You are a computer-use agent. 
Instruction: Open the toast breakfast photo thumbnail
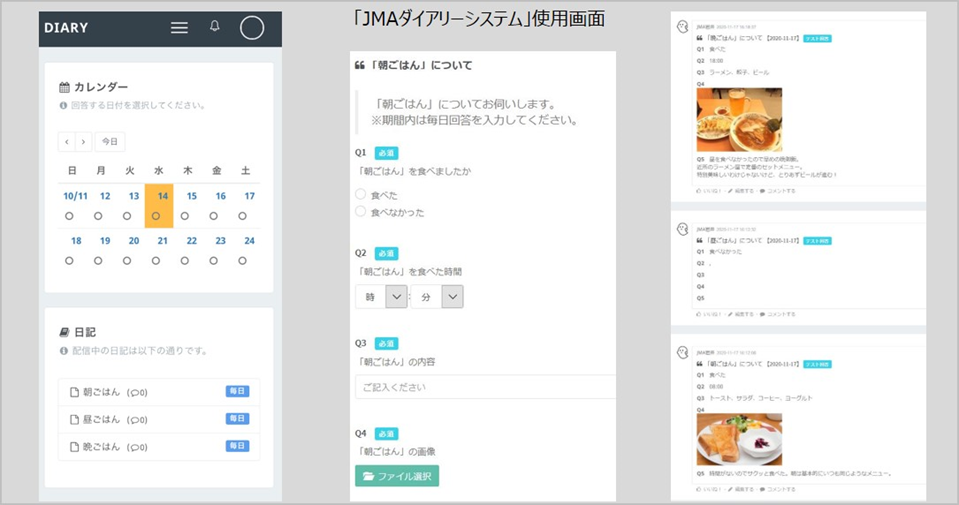739,438
